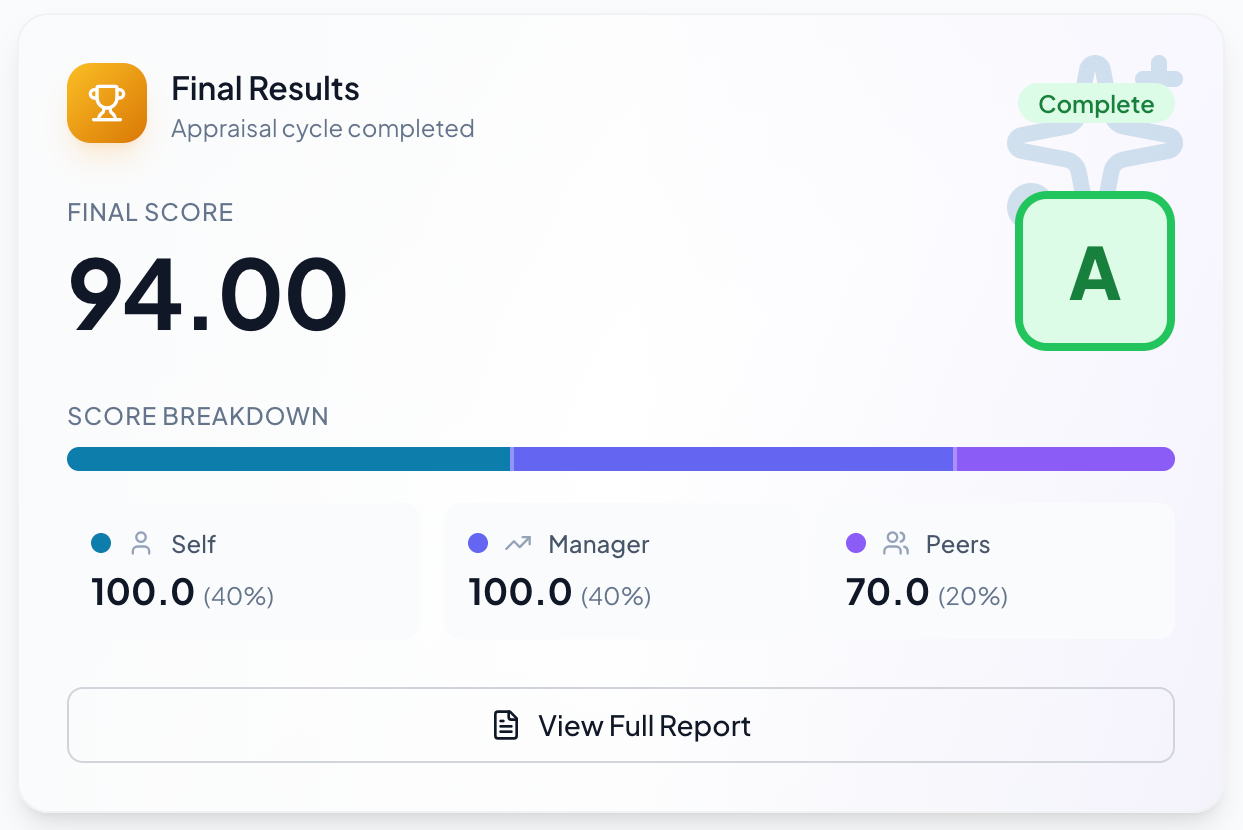The image size is (1243, 830).
Task: Select the green A grade box
Action: click(x=1095, y=271)
